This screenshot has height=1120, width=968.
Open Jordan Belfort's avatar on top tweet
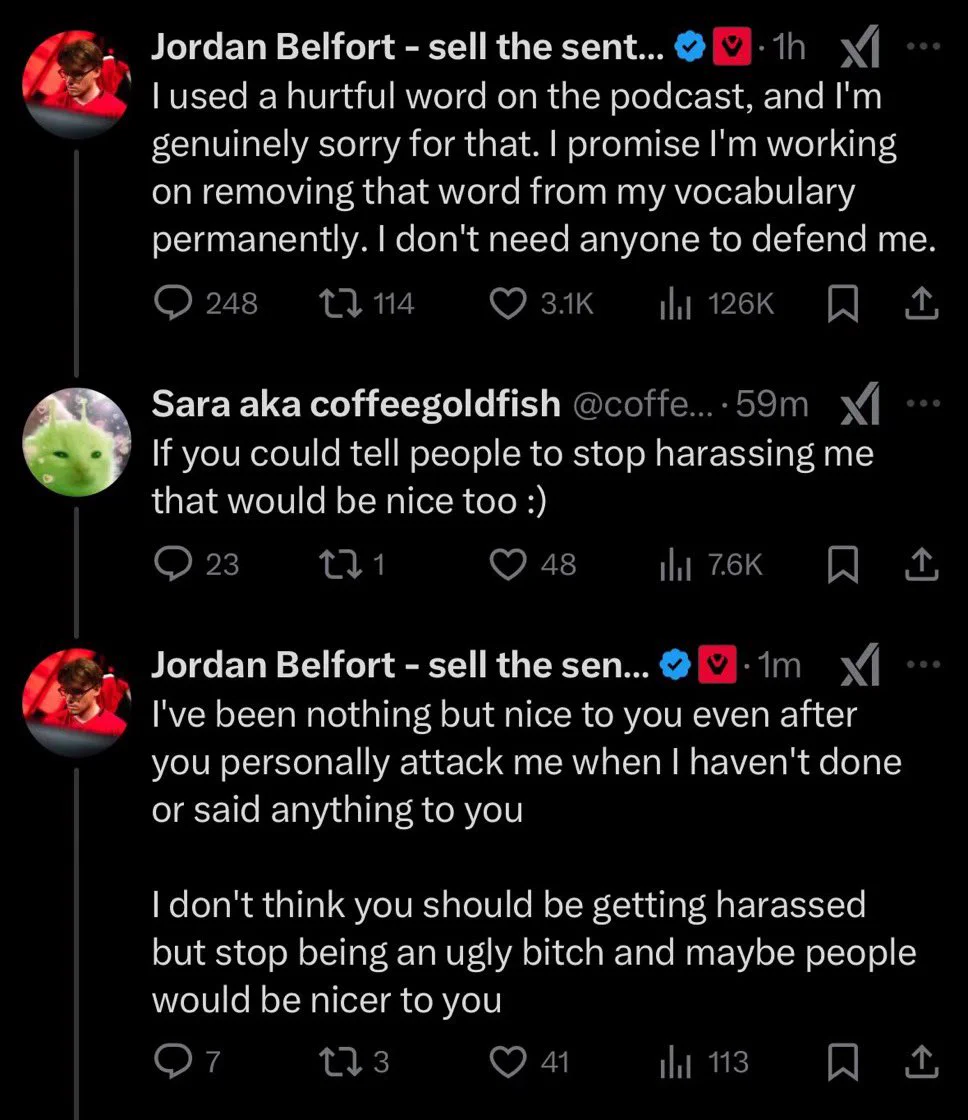(x=77, y=84)
